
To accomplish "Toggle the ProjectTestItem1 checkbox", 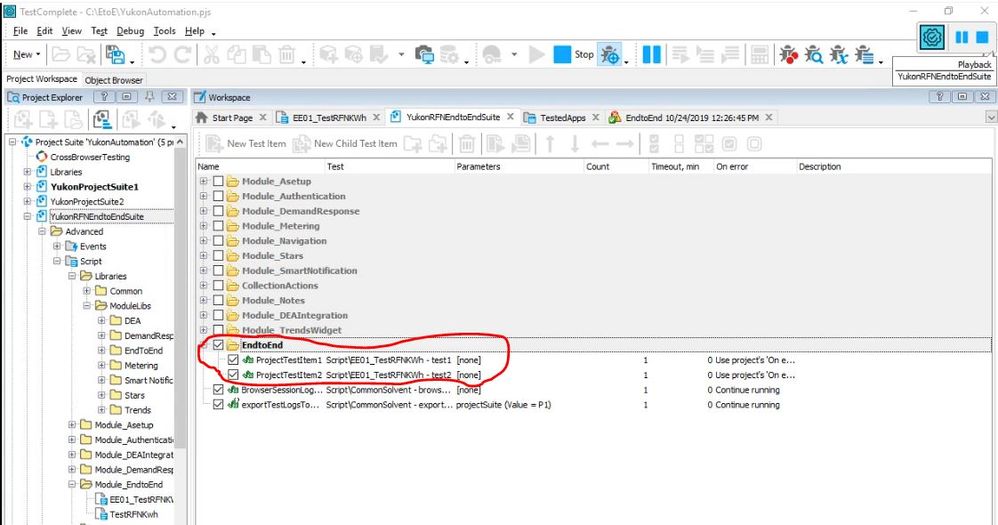I will (x=233, y=360).
